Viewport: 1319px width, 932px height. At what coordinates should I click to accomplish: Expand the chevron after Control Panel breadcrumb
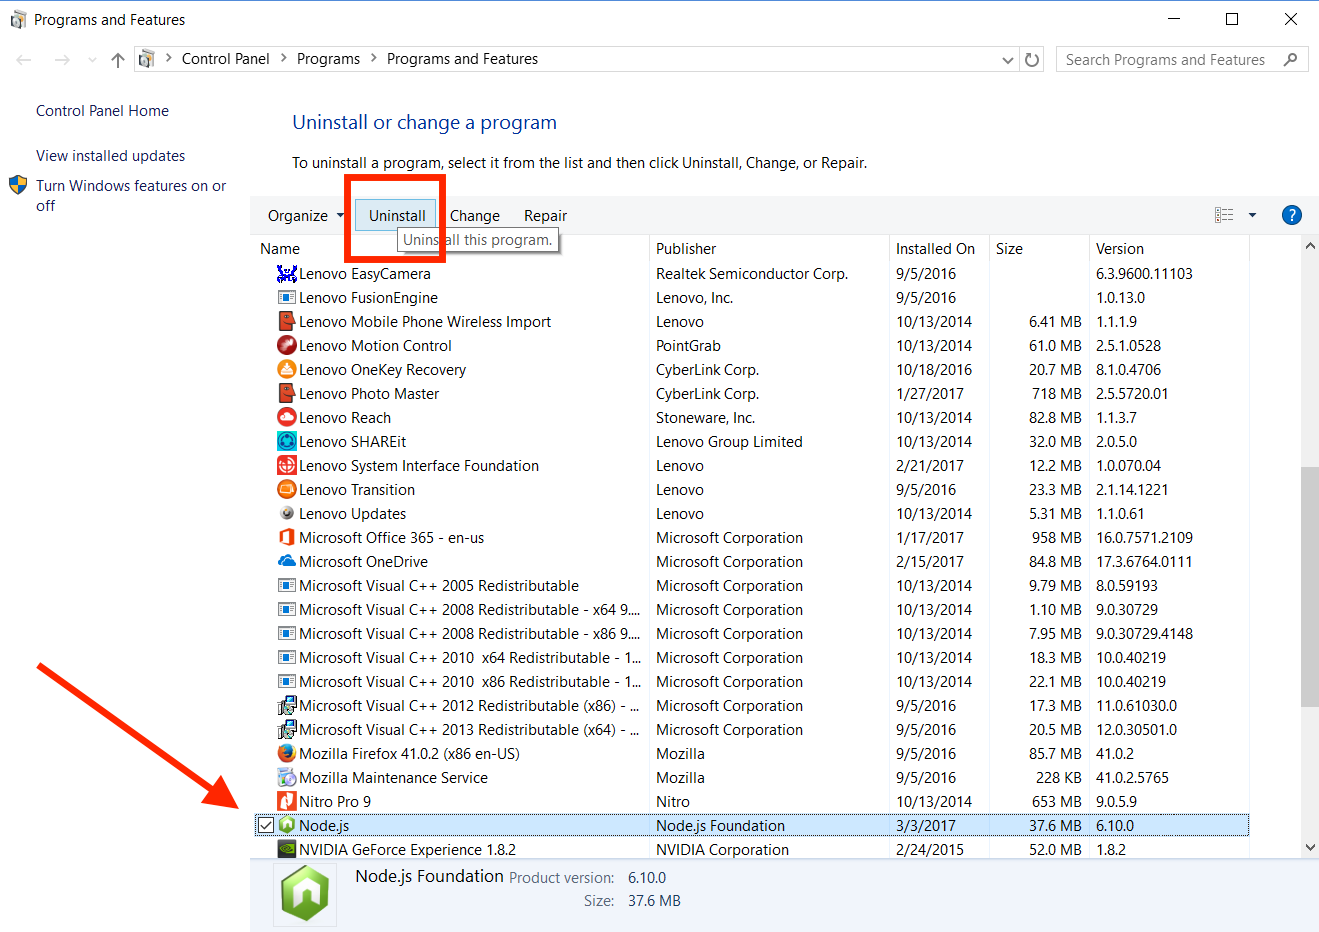point(284,59)
